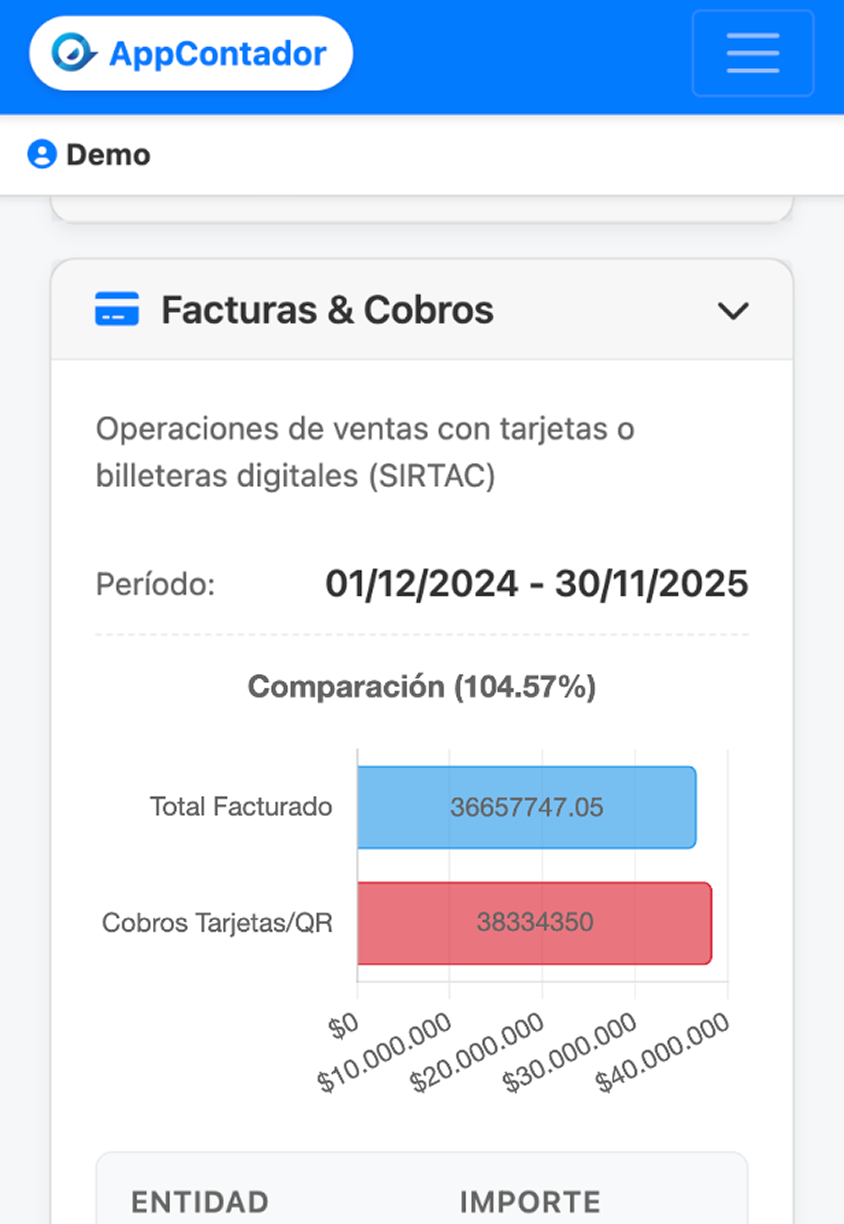Click the Facturas & Cobros card icon

[x=117, y=310]
